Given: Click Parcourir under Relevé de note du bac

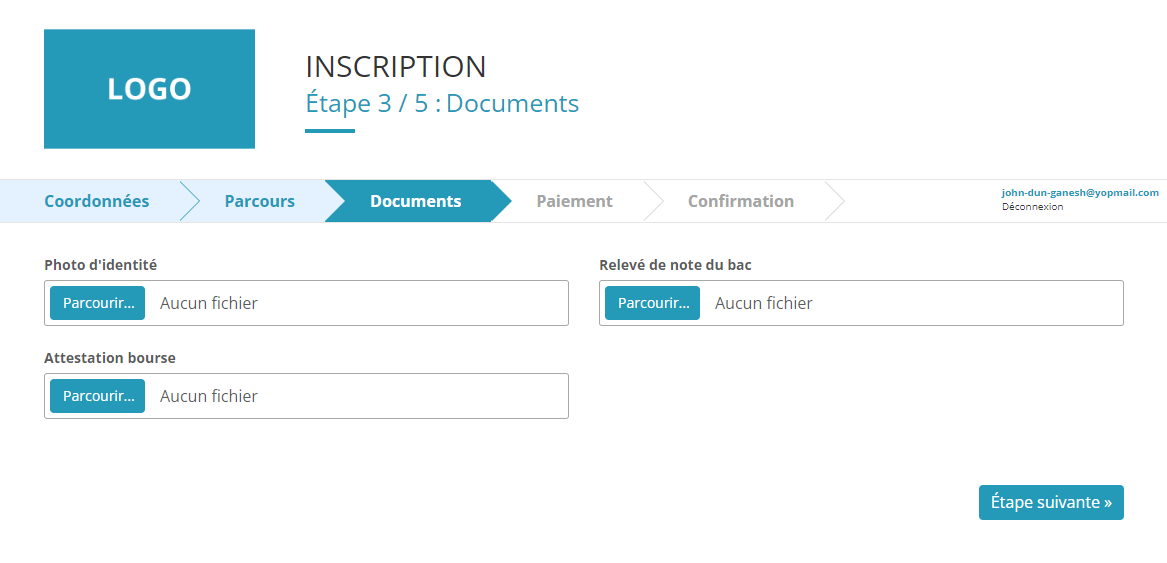Looking at the screenshot, I should (x=652, y=303).
